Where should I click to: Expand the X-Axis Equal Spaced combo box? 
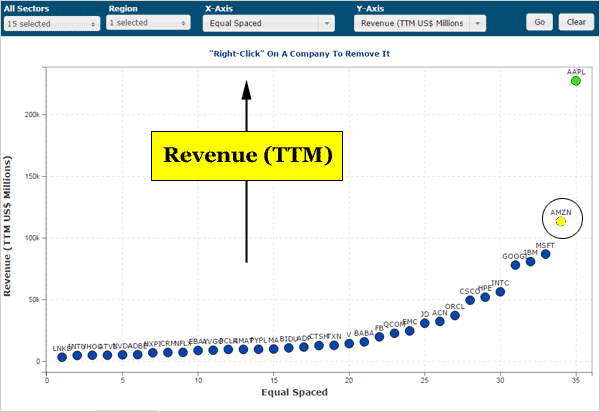tap(269, 23)
